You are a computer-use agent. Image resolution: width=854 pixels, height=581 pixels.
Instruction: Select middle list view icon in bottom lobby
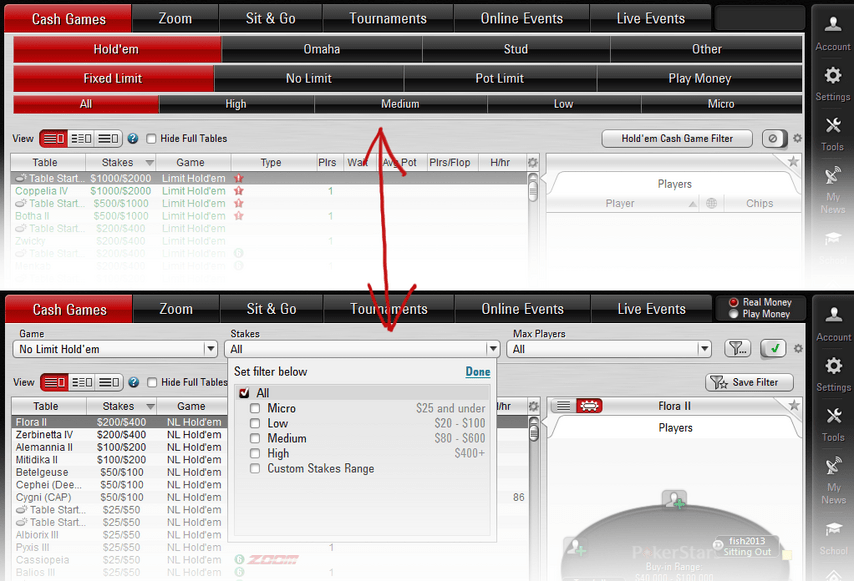82,382
